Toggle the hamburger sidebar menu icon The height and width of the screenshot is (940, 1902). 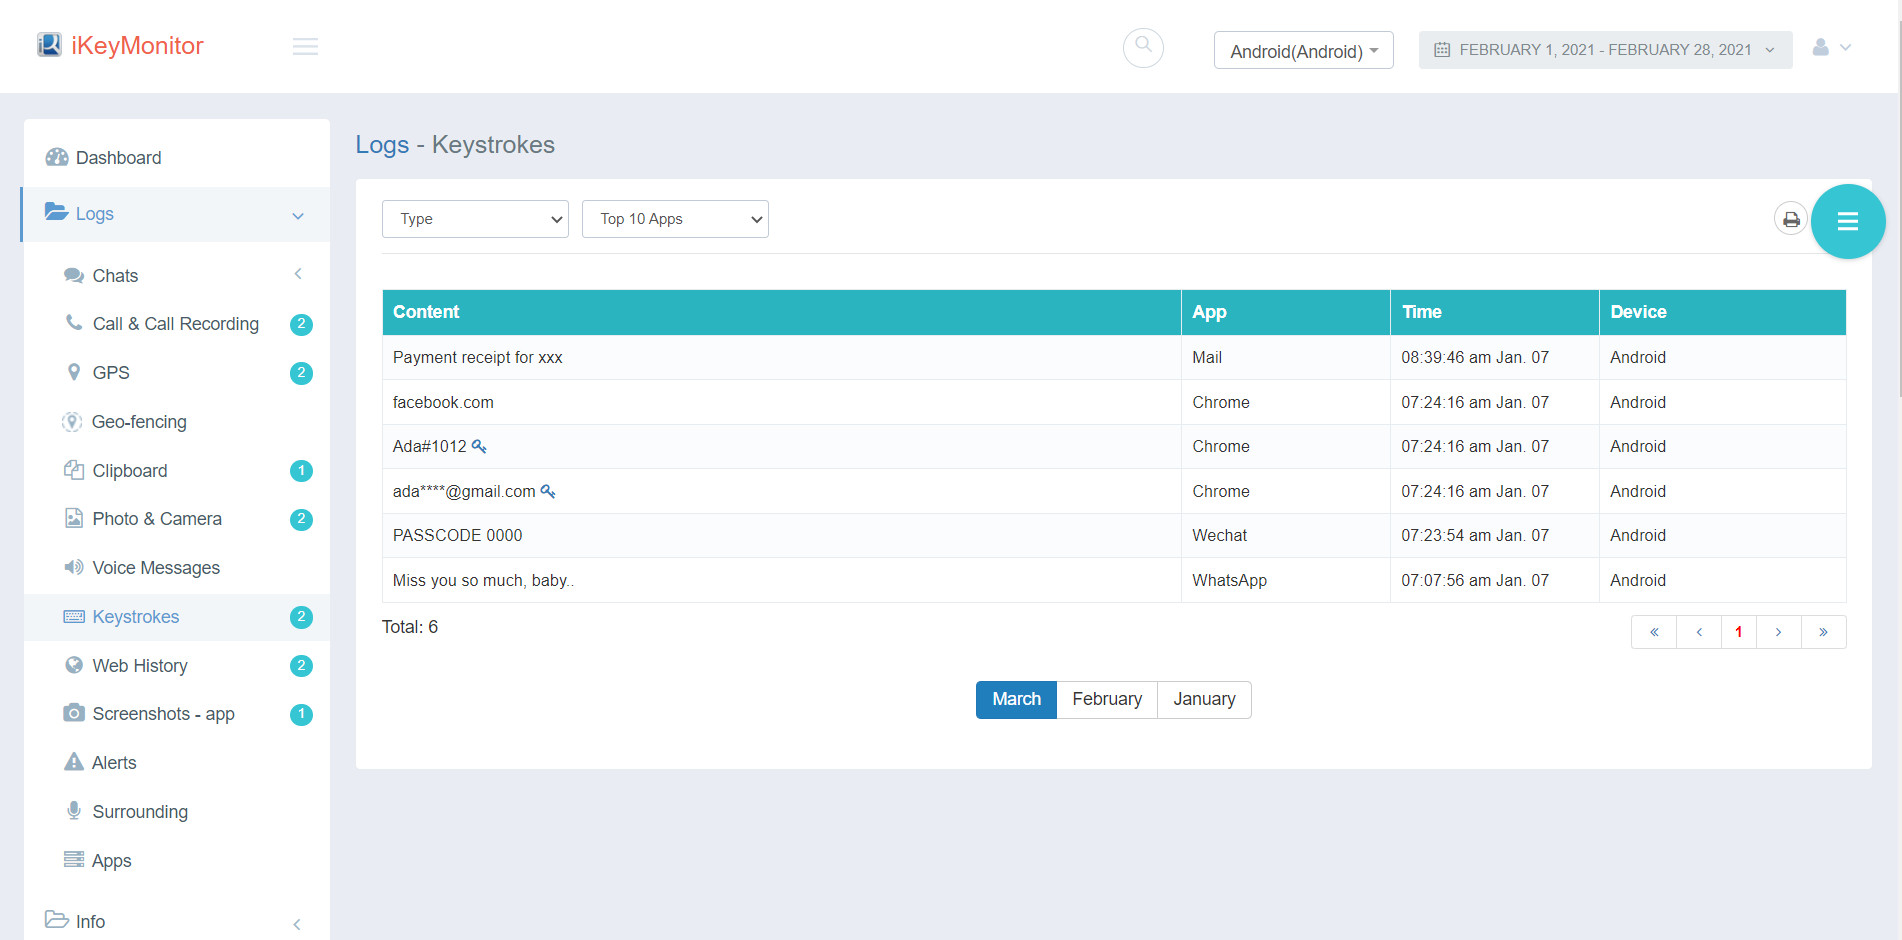pyautogui.click(x=305, y=47)
